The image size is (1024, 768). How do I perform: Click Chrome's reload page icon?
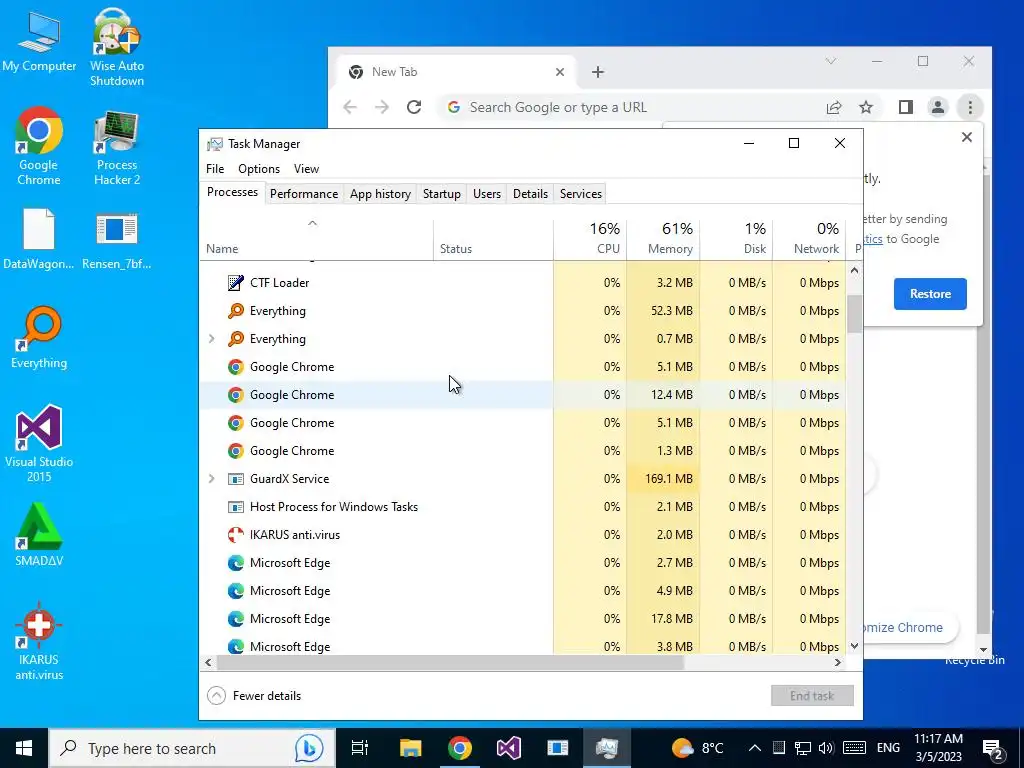coord(414,107)
